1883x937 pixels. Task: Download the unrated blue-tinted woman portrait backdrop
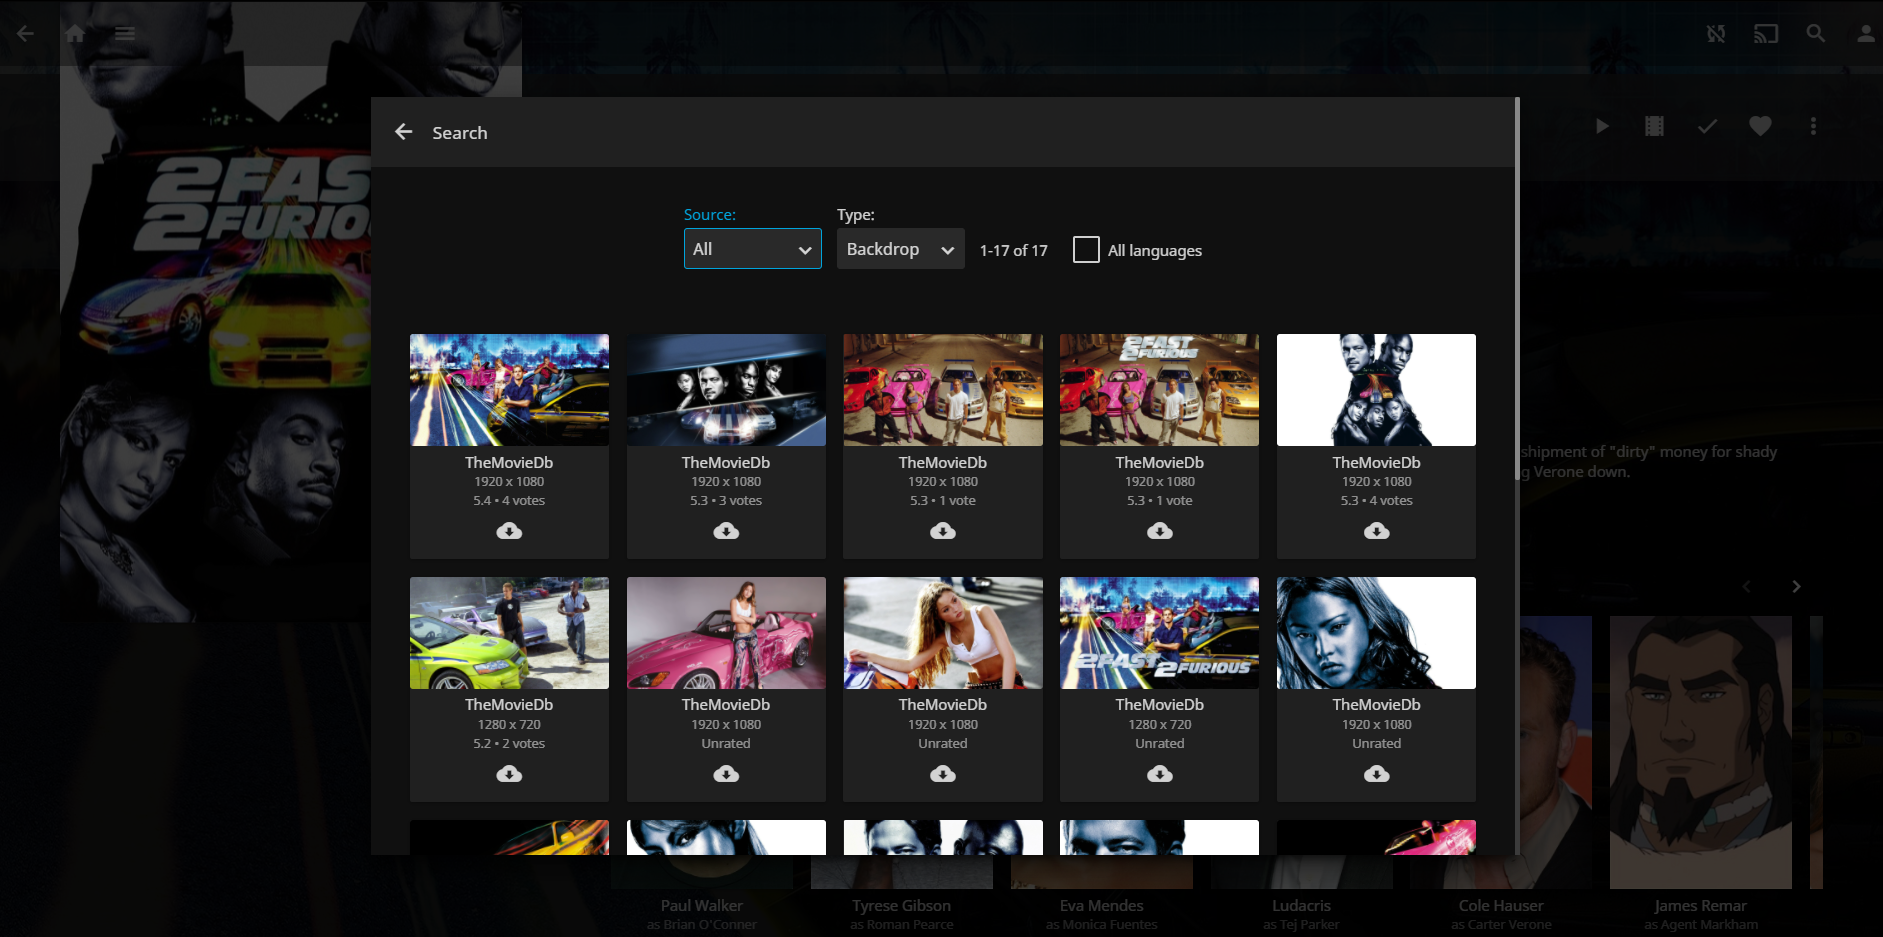click(1377, 774)
